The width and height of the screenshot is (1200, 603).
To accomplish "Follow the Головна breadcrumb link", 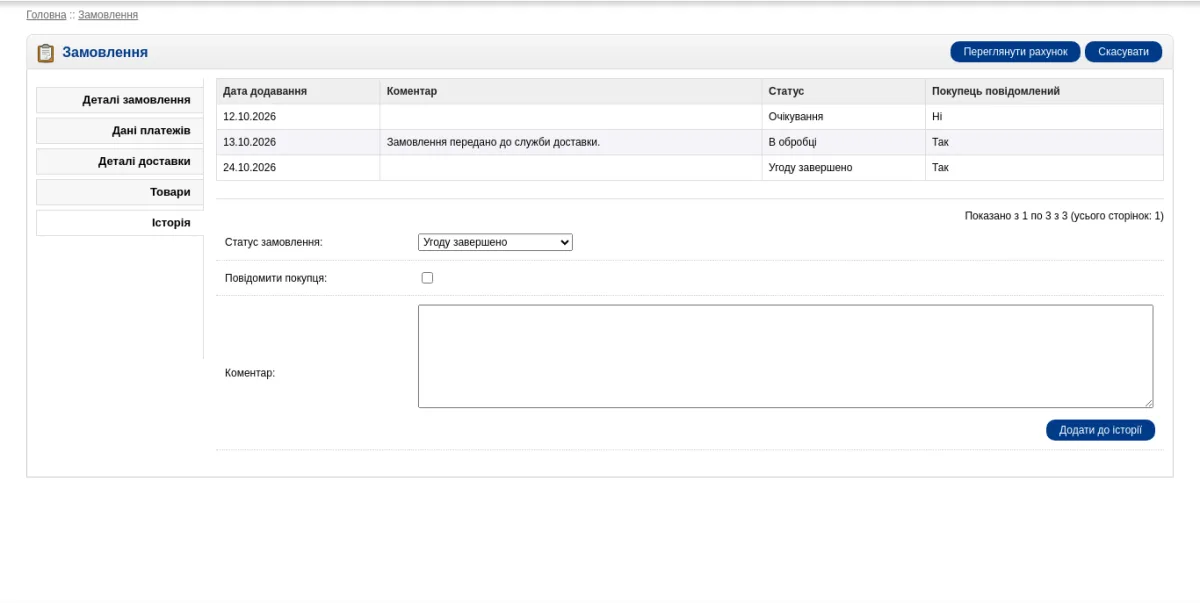I will coord(46,15).
